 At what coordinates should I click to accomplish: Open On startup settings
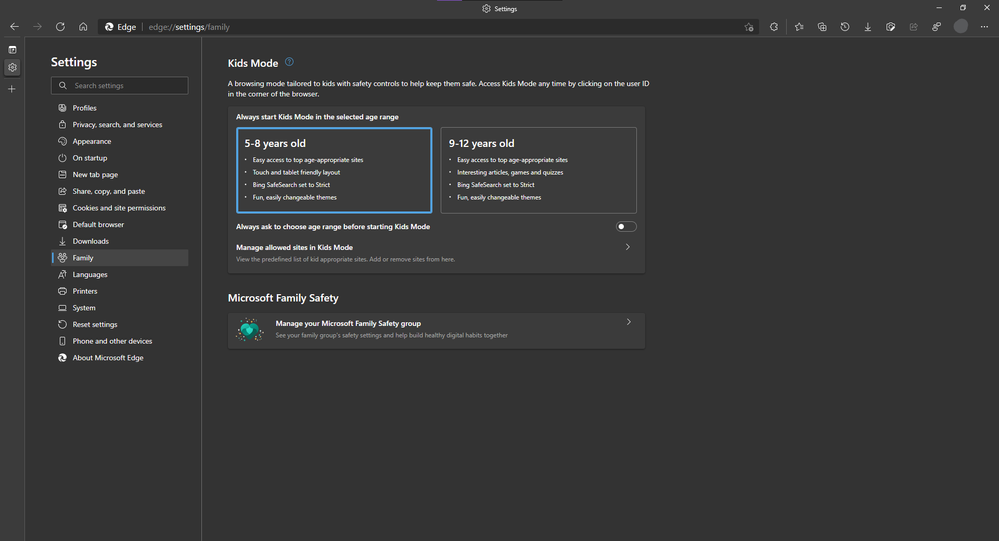(120, 158)
